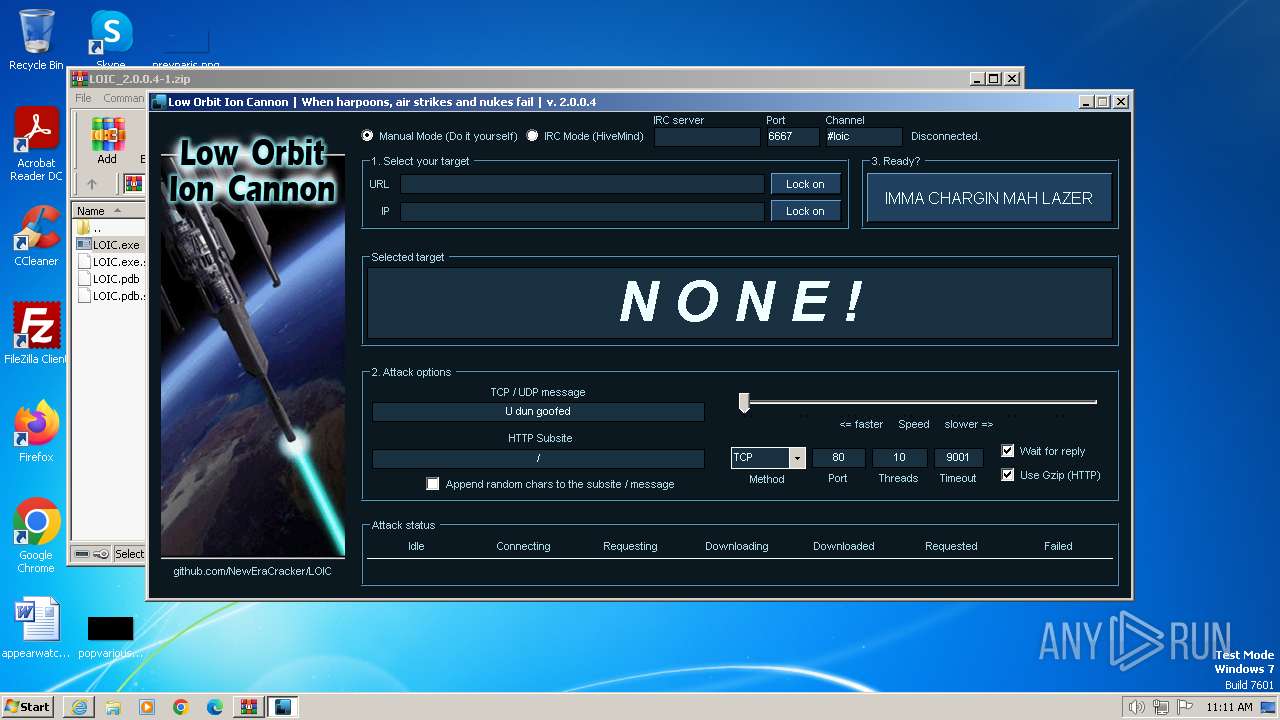Image resolution: width=1280 pixels, height=720 pixels.
Task: Open Windows Media Player taskbar icon
Action: (147, 707)
